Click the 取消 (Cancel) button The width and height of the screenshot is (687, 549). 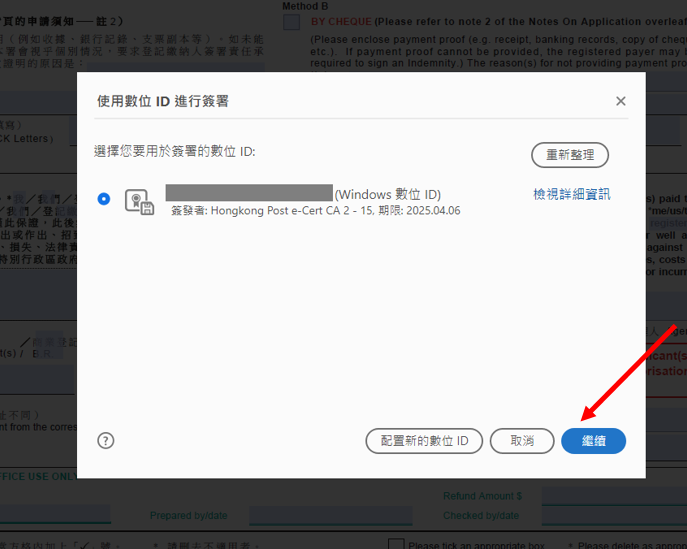[x=522, y=441]
